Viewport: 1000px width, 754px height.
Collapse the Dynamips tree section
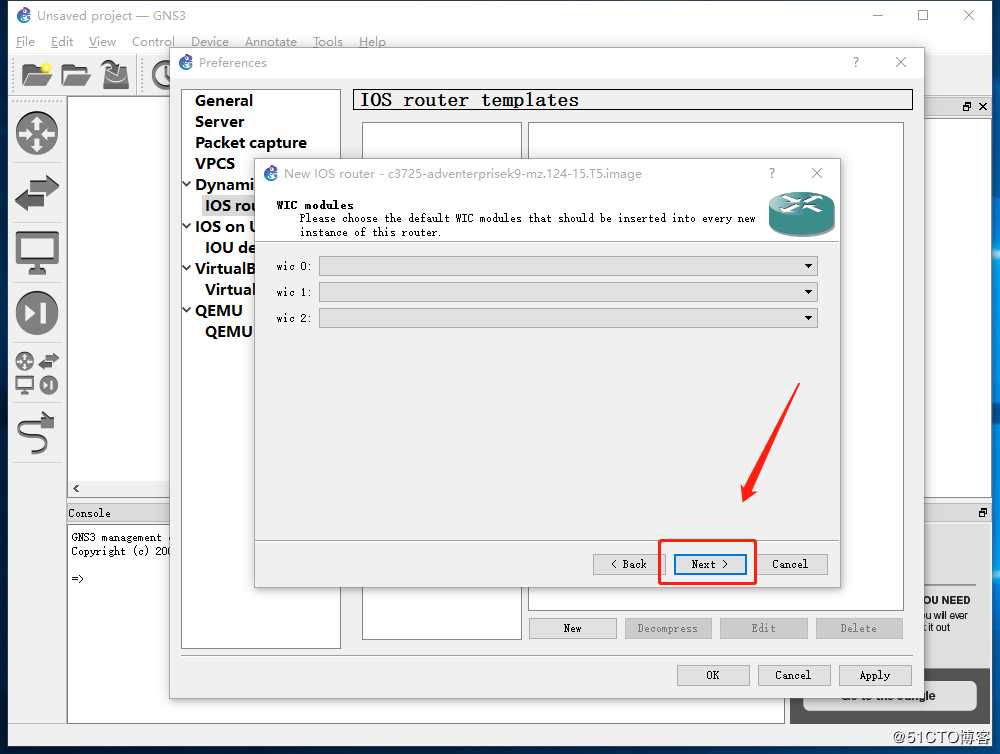pyautogui.click(x=187, y=184)
